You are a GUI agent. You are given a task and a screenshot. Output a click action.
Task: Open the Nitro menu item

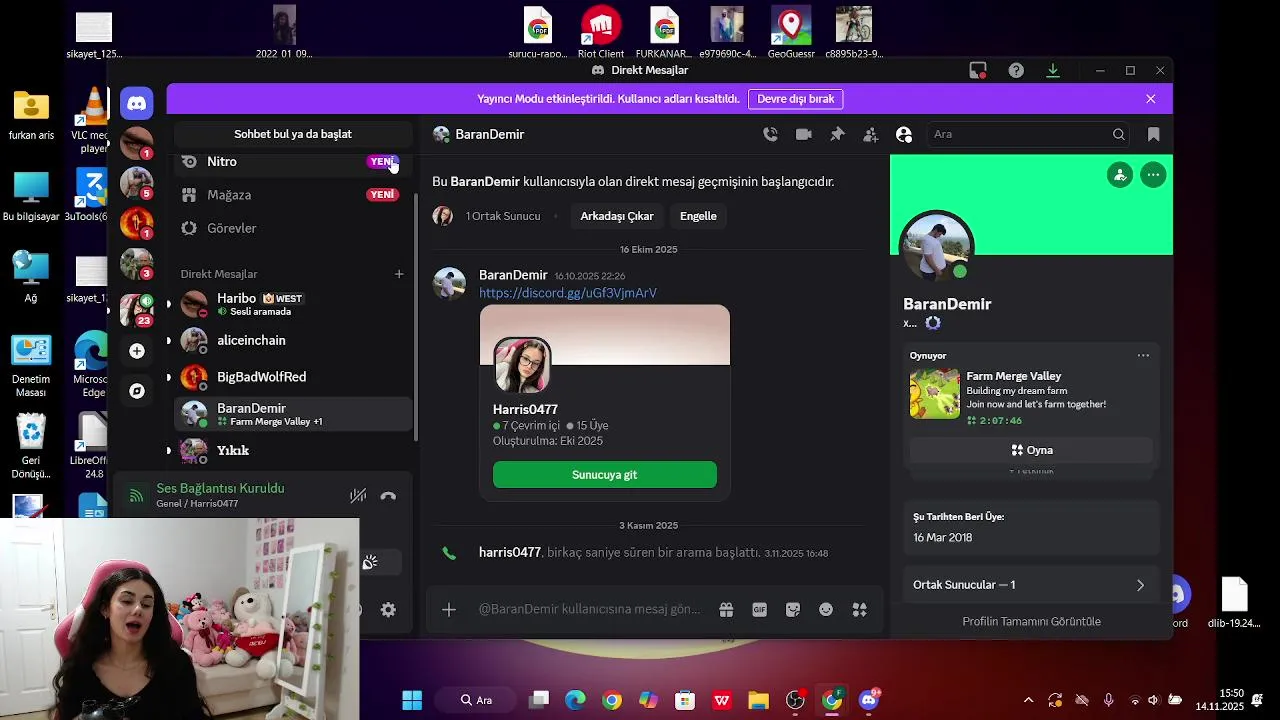(x=293, y=161)
